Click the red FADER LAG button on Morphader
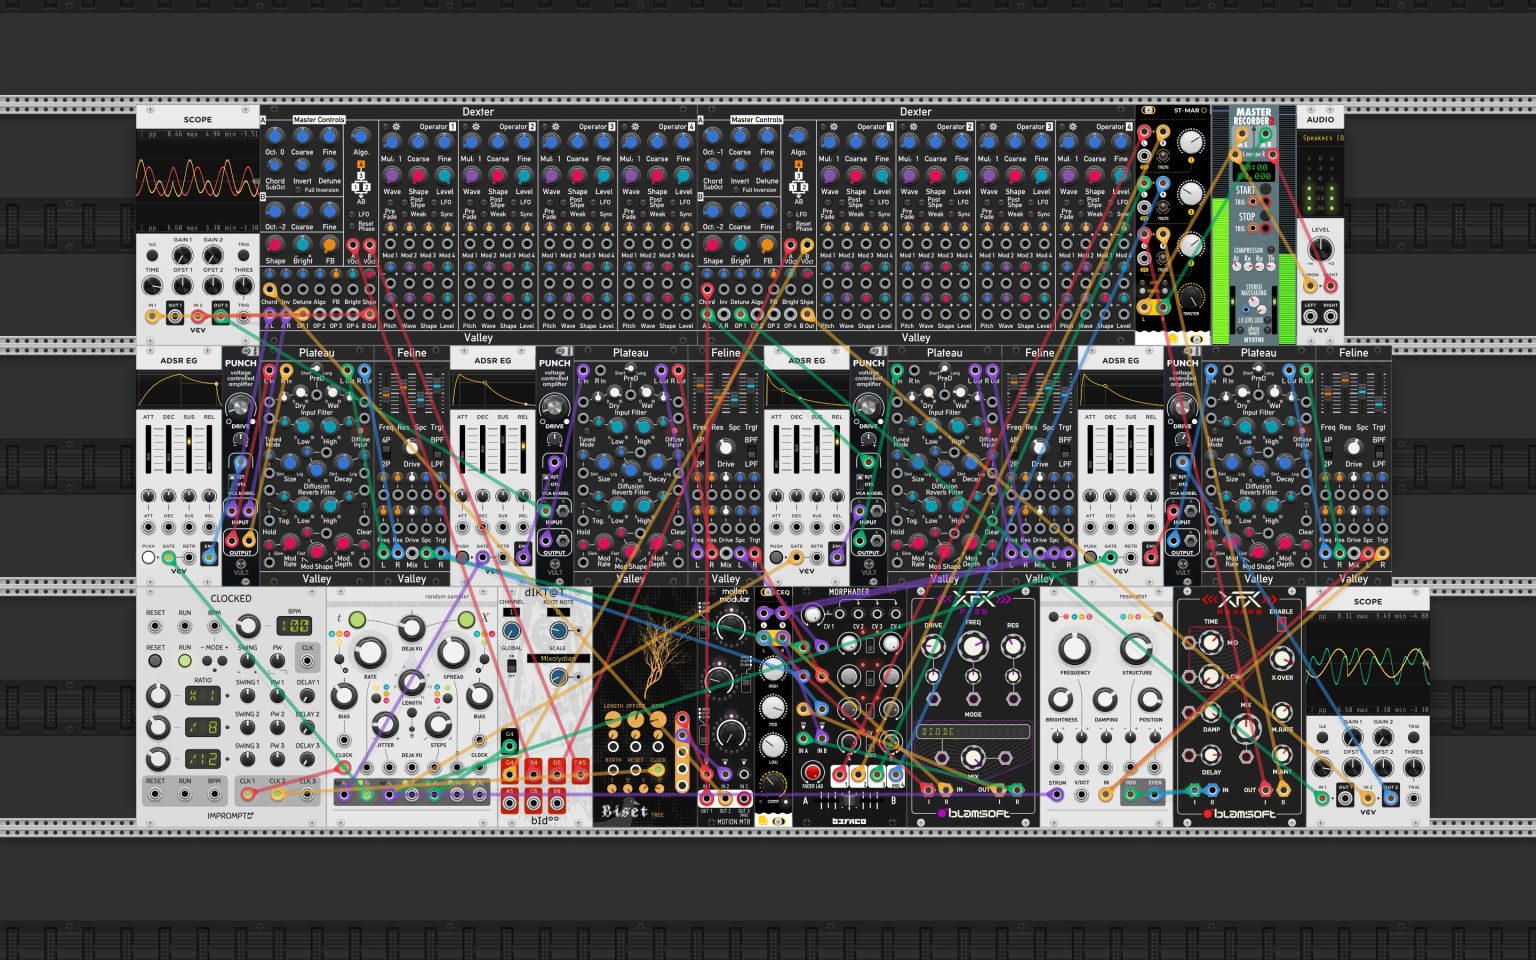This screenshot has height=960, width=1536. (x=813, y=772)
